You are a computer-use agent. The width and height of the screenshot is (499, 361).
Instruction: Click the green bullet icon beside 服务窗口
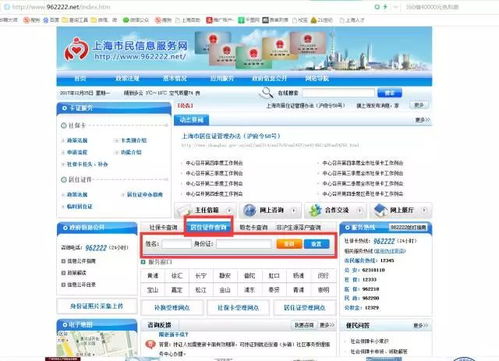(x=143, y=262)
